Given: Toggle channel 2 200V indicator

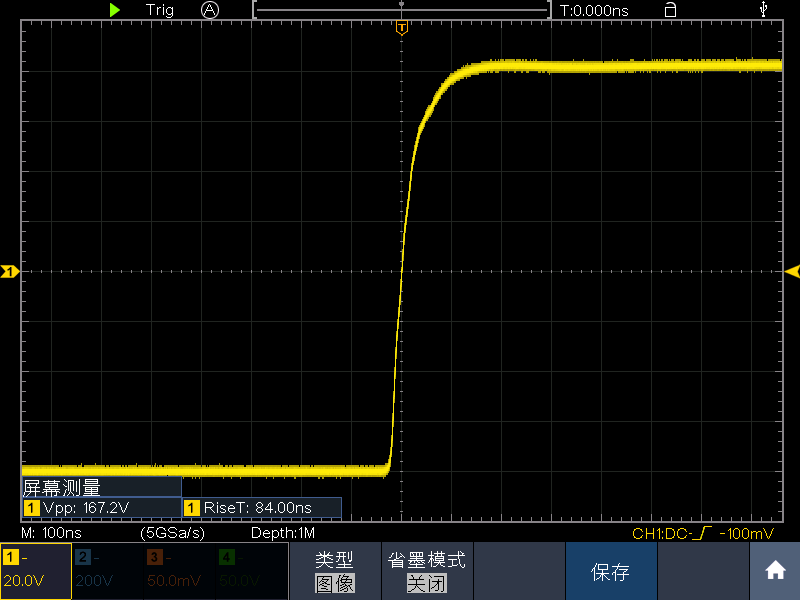Looking at the screenshot, I should coord(108,571).
